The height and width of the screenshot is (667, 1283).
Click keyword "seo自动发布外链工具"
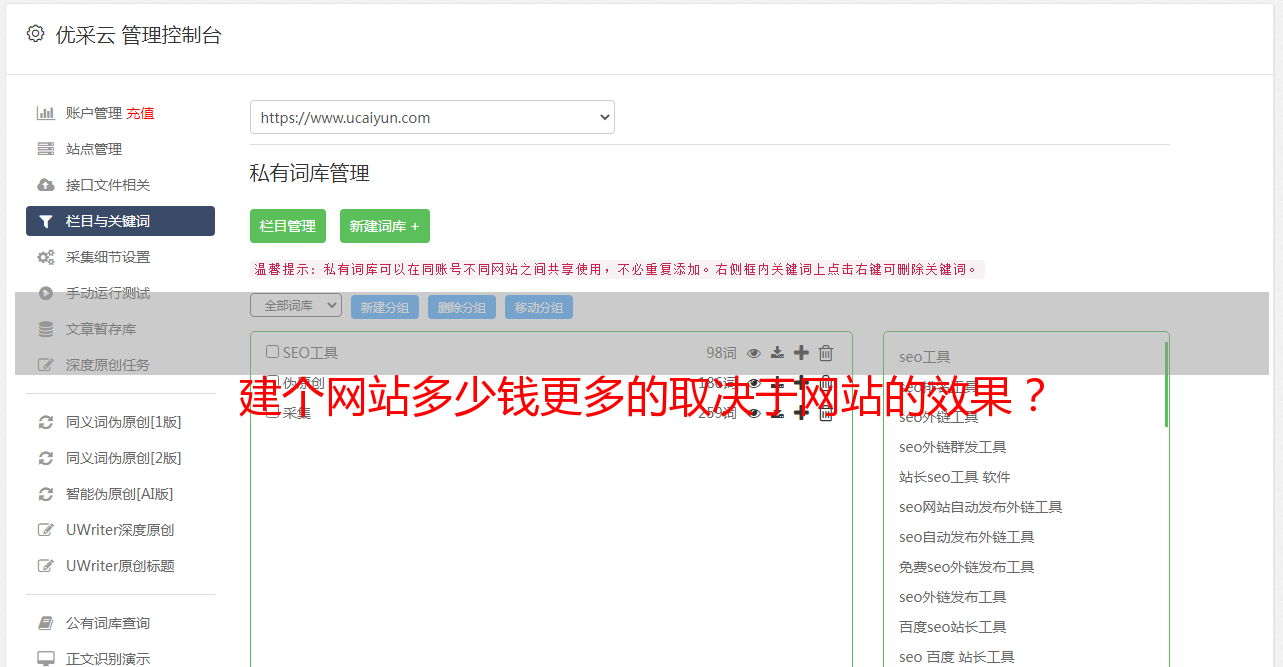(x=967, y=537)
